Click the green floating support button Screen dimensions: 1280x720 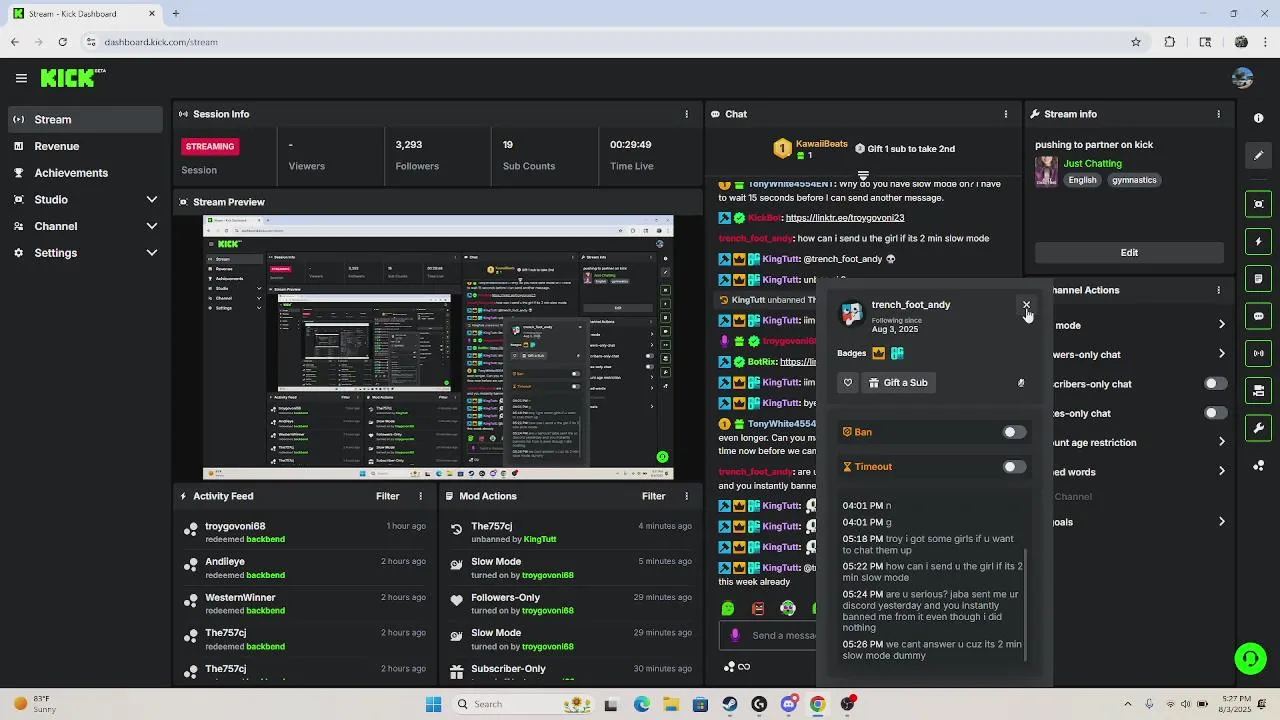click(1250, 658)
